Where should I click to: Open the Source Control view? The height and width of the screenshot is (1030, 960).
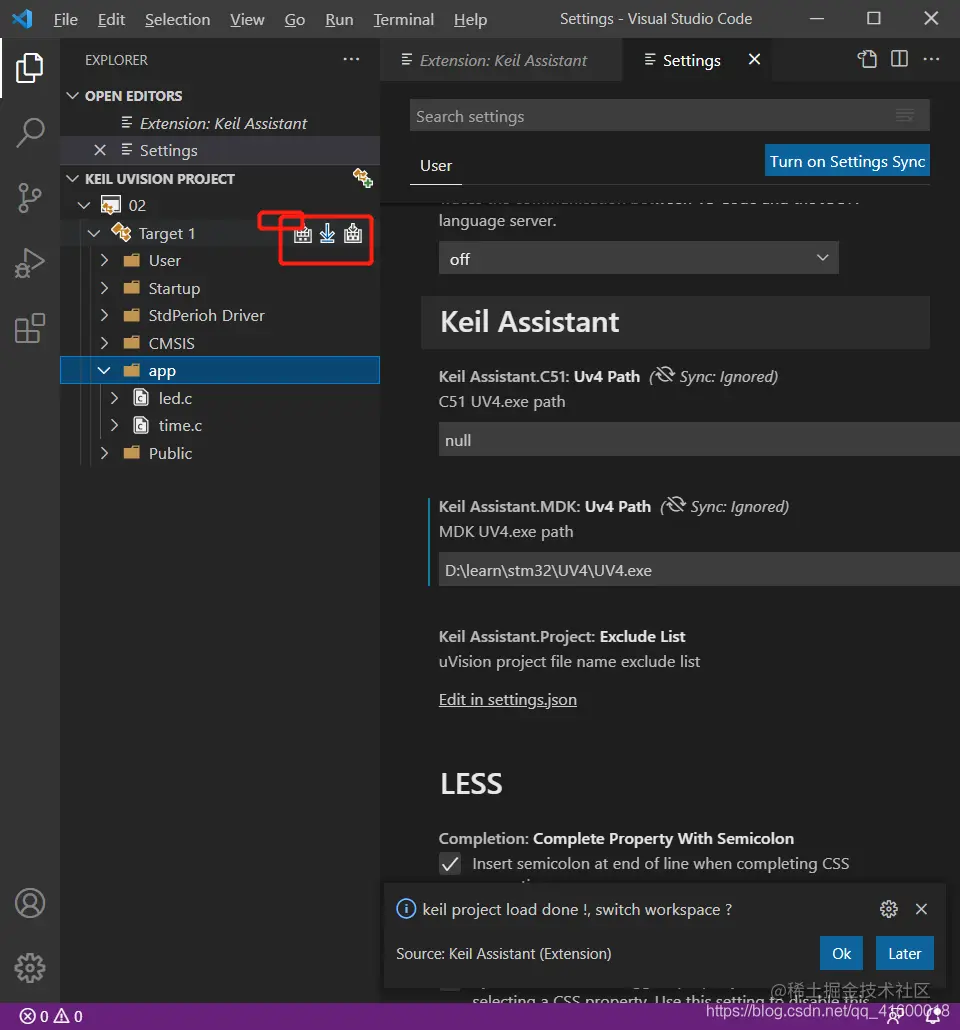click(30, 198)
